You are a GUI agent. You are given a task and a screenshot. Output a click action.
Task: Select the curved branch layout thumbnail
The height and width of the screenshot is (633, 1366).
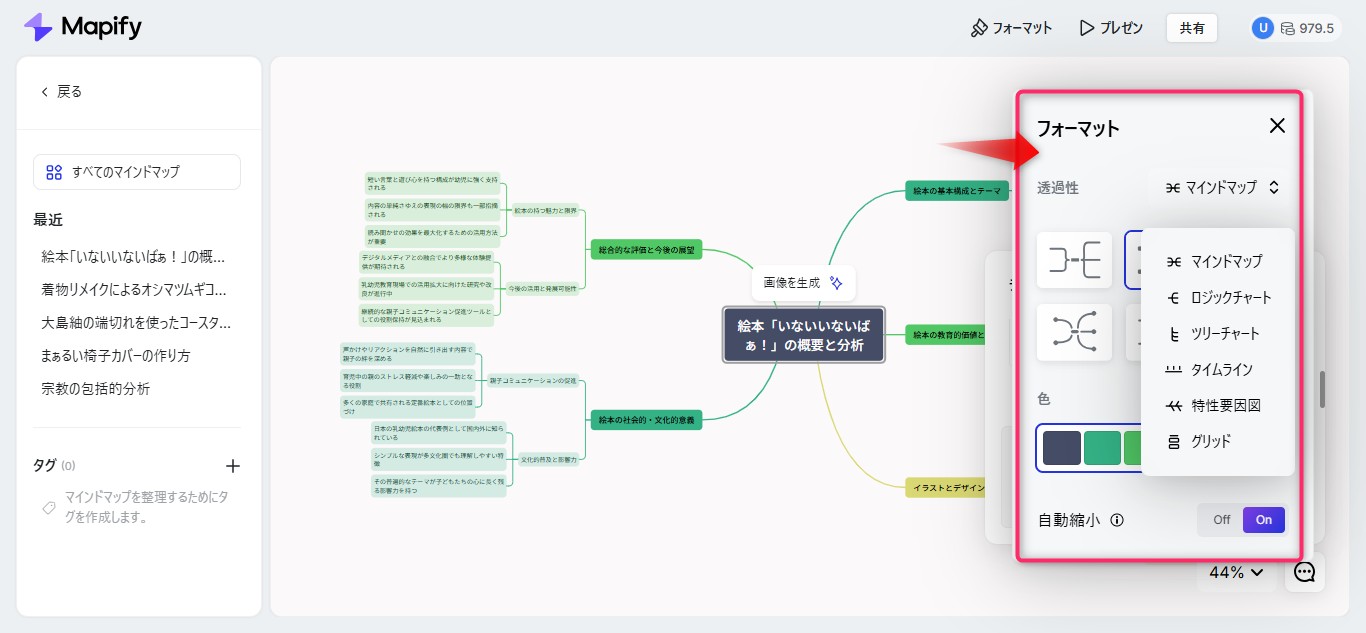1074,332
